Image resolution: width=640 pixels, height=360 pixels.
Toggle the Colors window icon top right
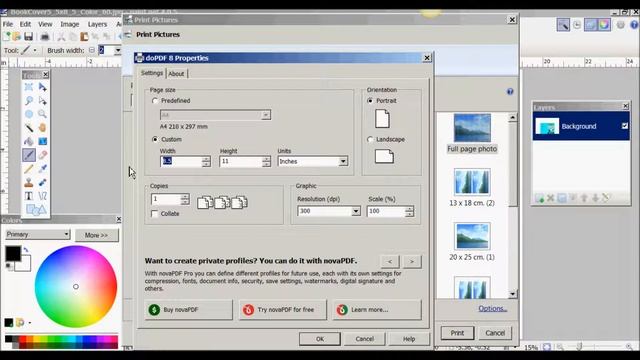tap(604, 24)
